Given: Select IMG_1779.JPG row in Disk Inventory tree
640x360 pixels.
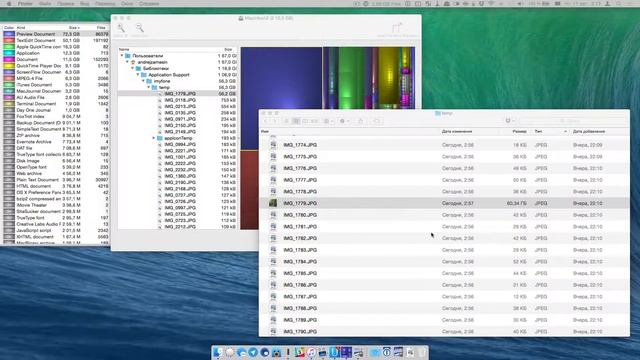Looking at the screenshot, I should pyautogui.click(x=178, y=94).
